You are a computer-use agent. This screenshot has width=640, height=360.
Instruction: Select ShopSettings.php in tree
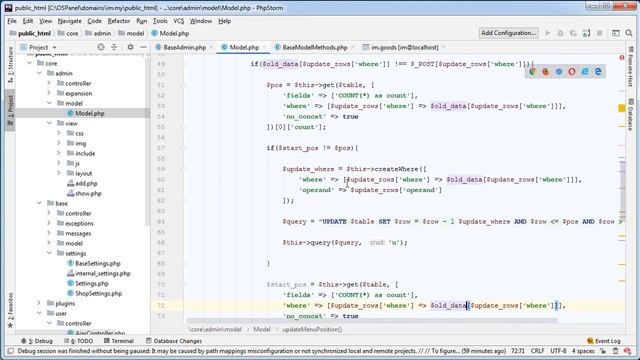98,293
